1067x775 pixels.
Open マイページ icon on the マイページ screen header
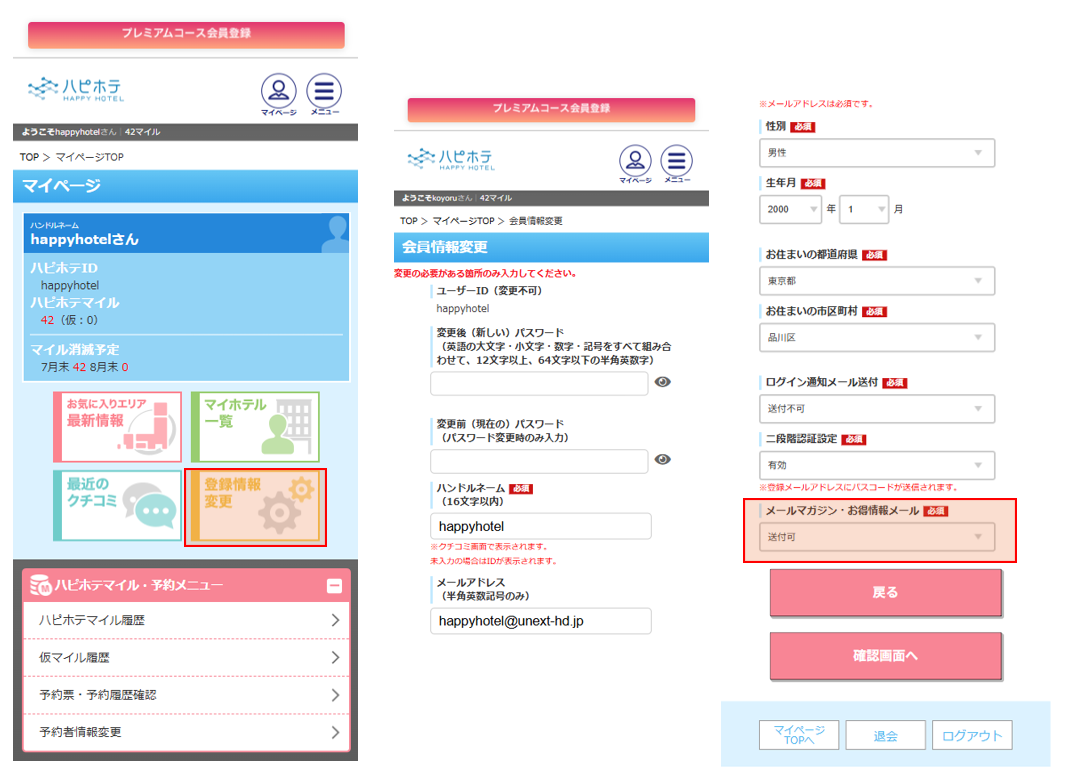click(x=279, y=94)
